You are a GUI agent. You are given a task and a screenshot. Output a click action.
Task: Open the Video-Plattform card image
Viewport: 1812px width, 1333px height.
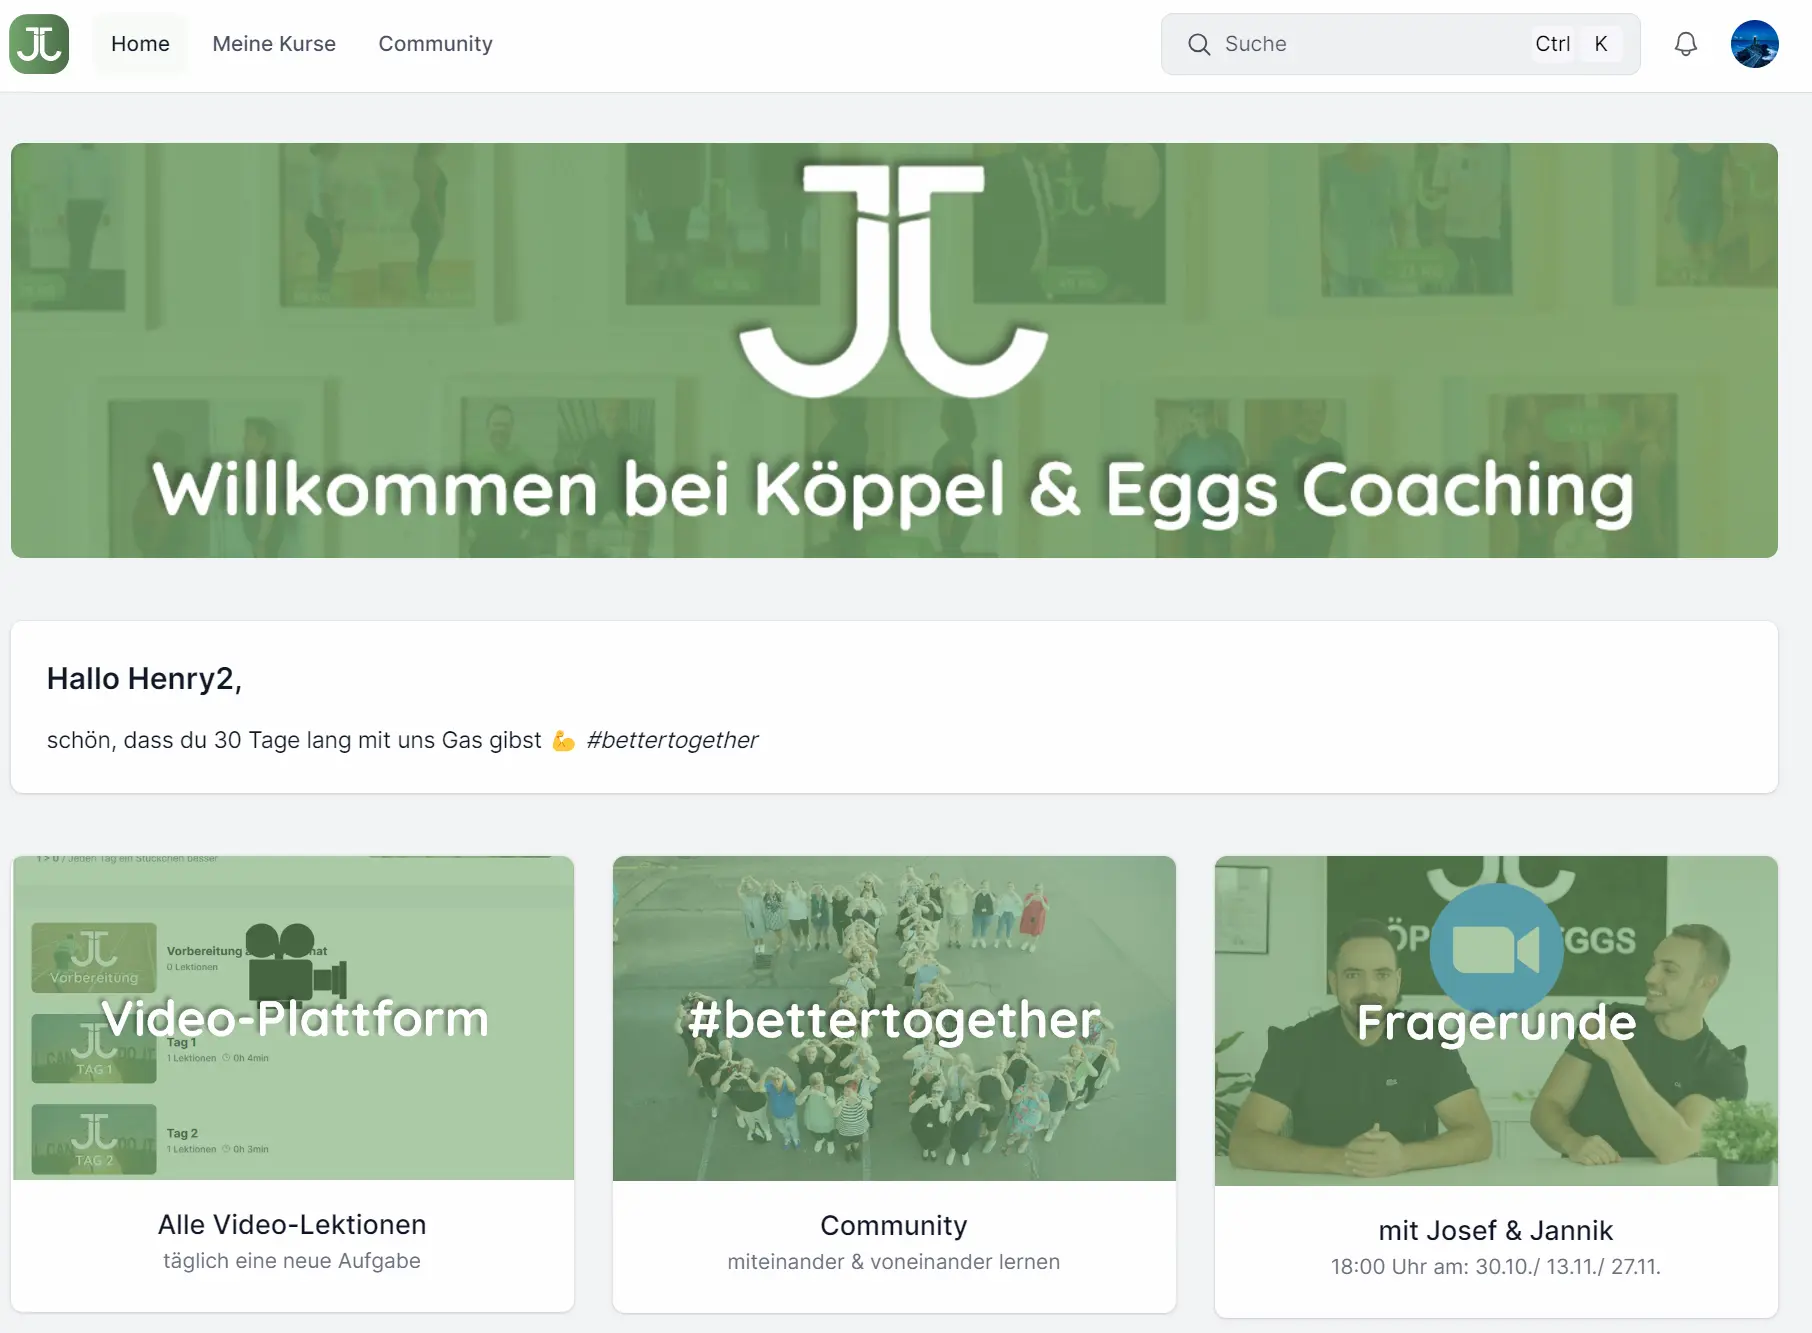(293, 1018)
